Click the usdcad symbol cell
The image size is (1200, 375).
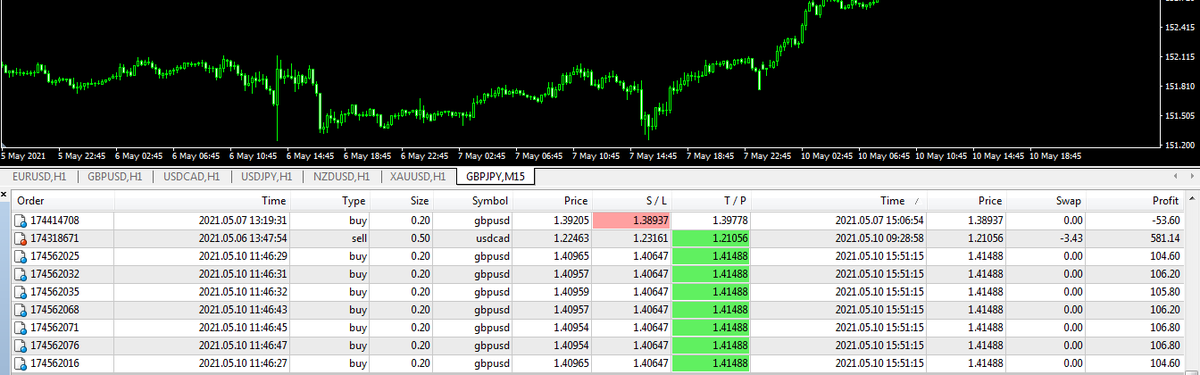(x=491, y=238)
